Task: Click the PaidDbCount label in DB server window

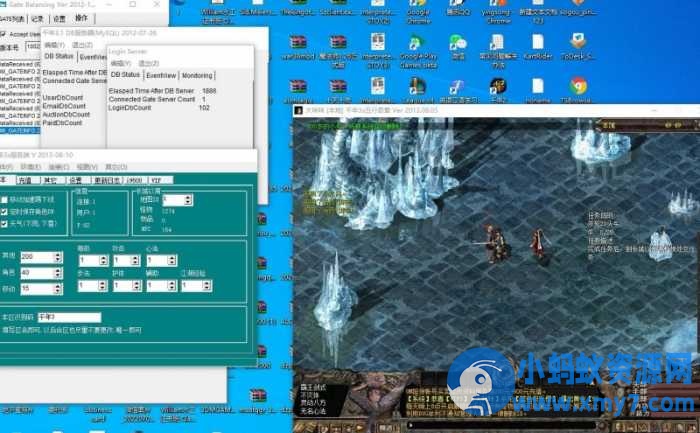Action: pos(62,122)
